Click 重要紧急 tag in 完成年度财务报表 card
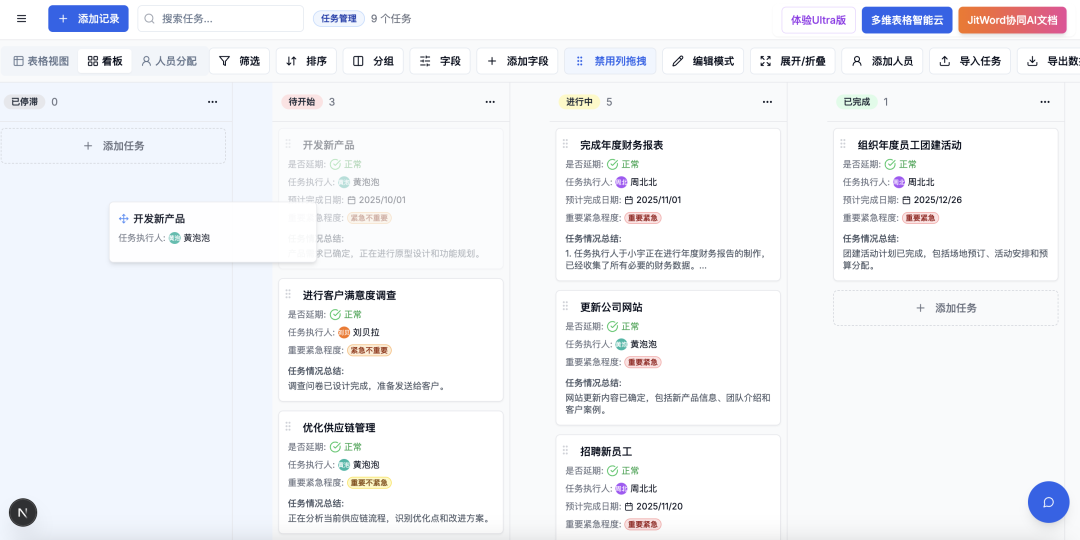This screenshot has height=540, width=1080. [643, 218]
